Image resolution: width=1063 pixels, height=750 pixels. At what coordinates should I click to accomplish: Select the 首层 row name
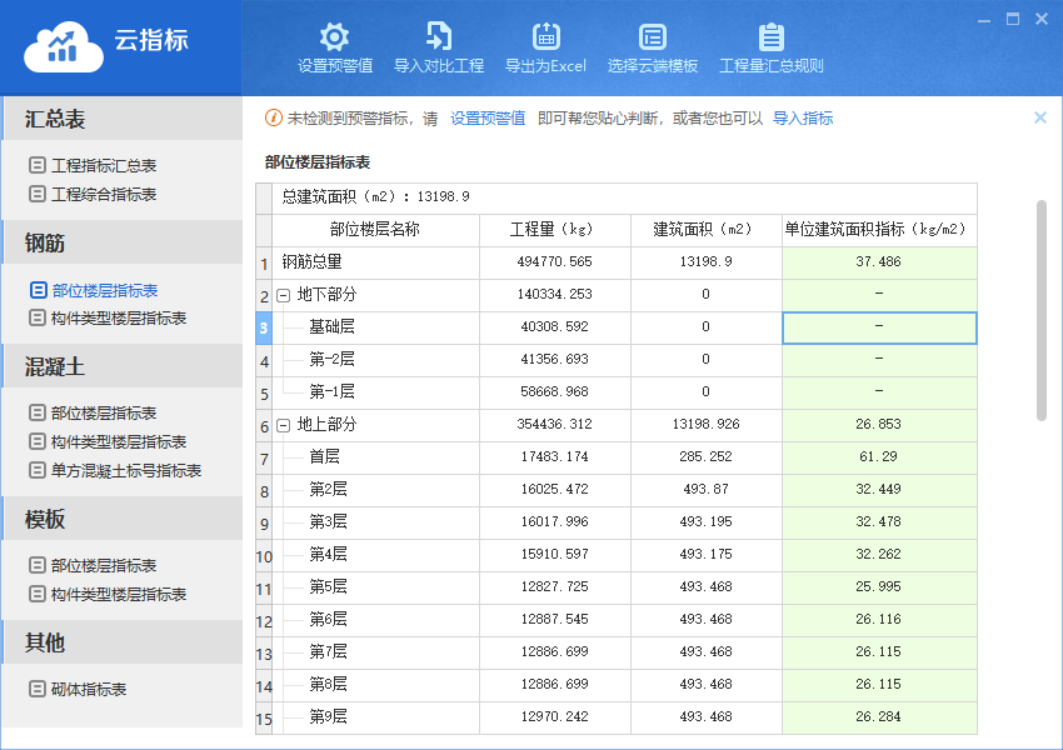pos(324,457)
